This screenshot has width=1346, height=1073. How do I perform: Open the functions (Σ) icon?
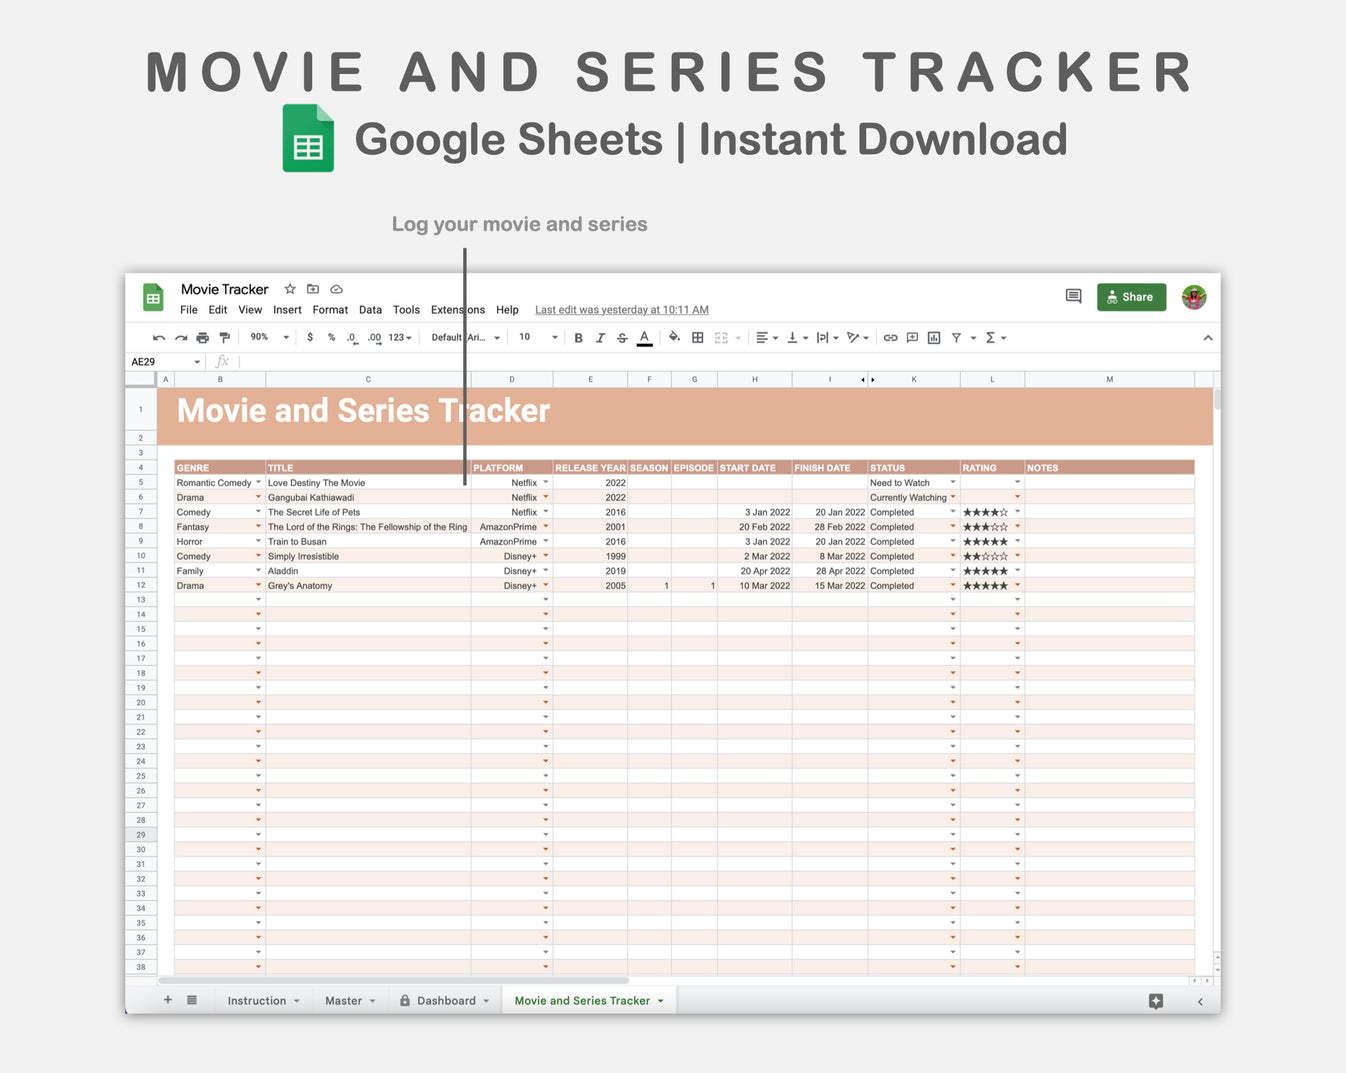point(989,337)
